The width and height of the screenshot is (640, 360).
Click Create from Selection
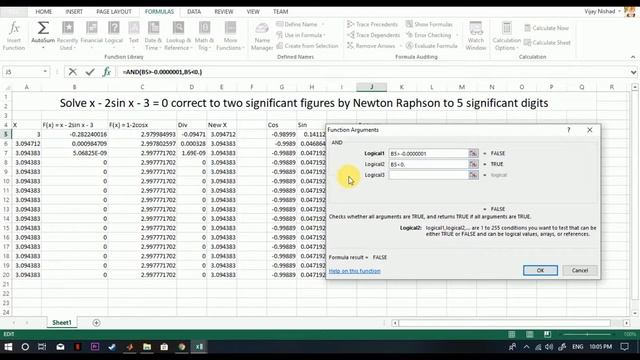click(x=307, y=46)
